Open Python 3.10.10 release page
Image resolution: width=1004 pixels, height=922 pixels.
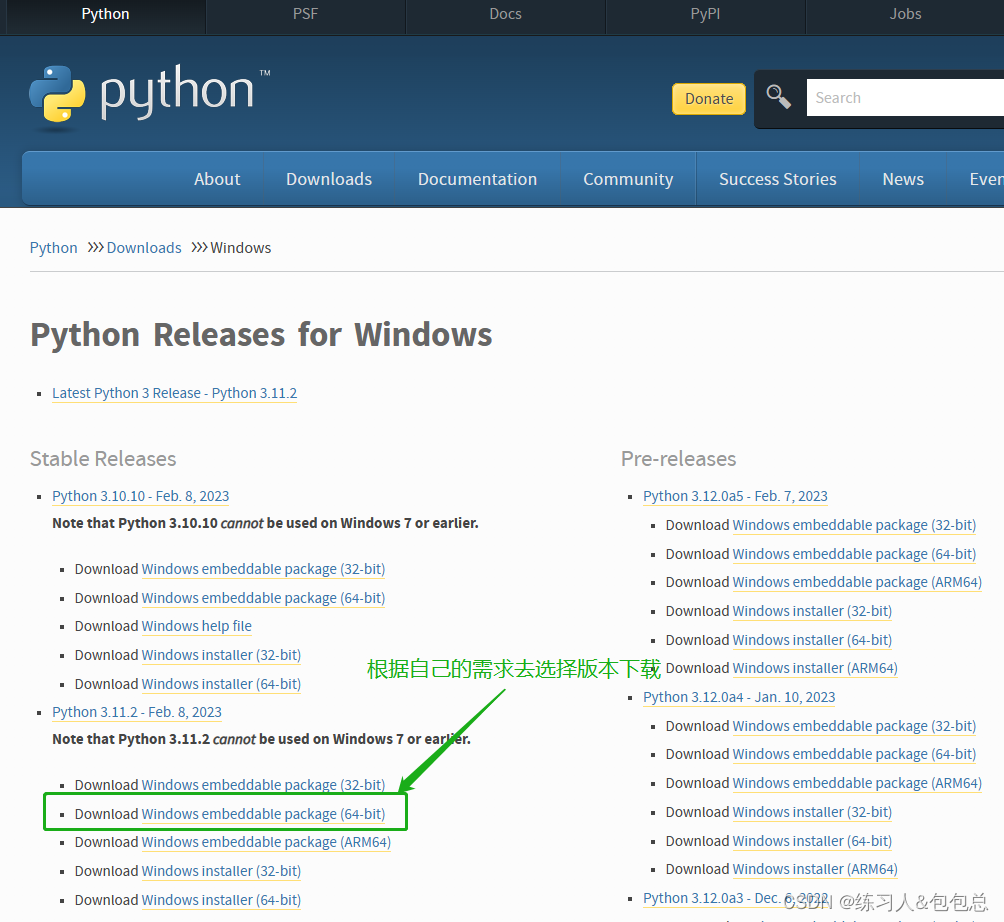140,496
